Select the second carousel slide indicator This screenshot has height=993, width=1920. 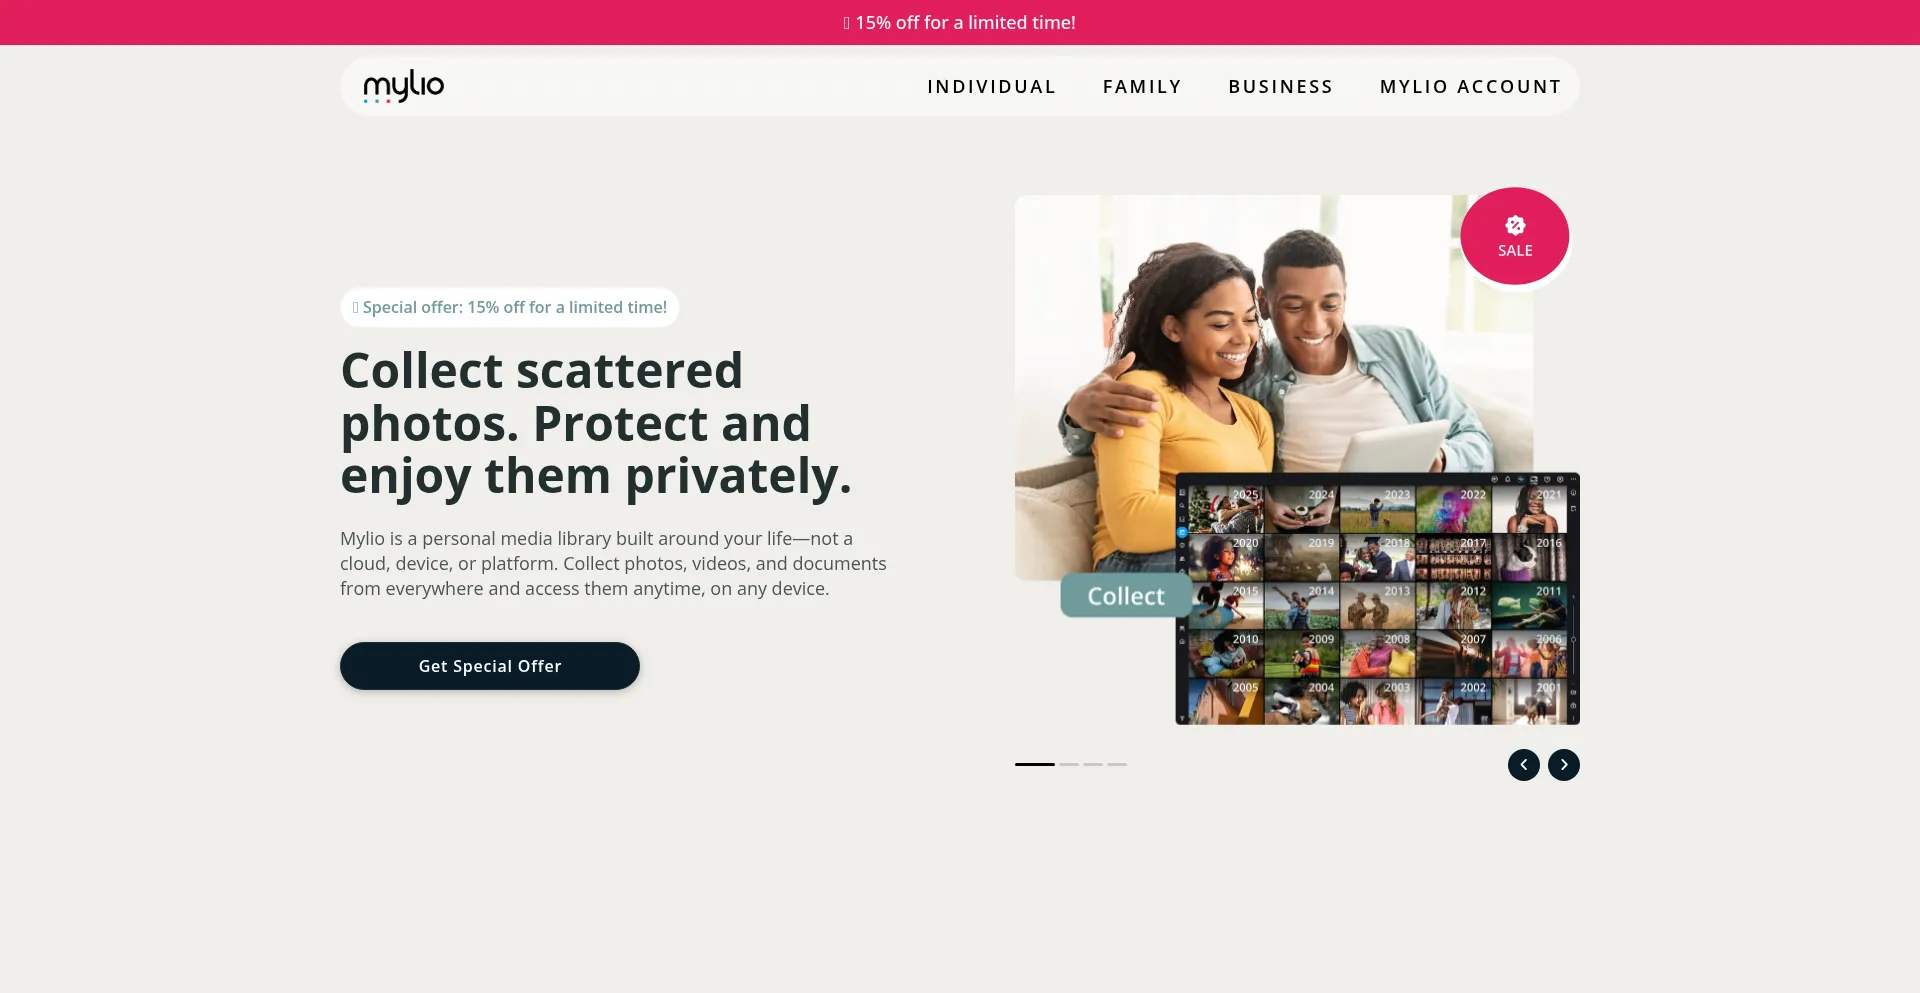1069,764
